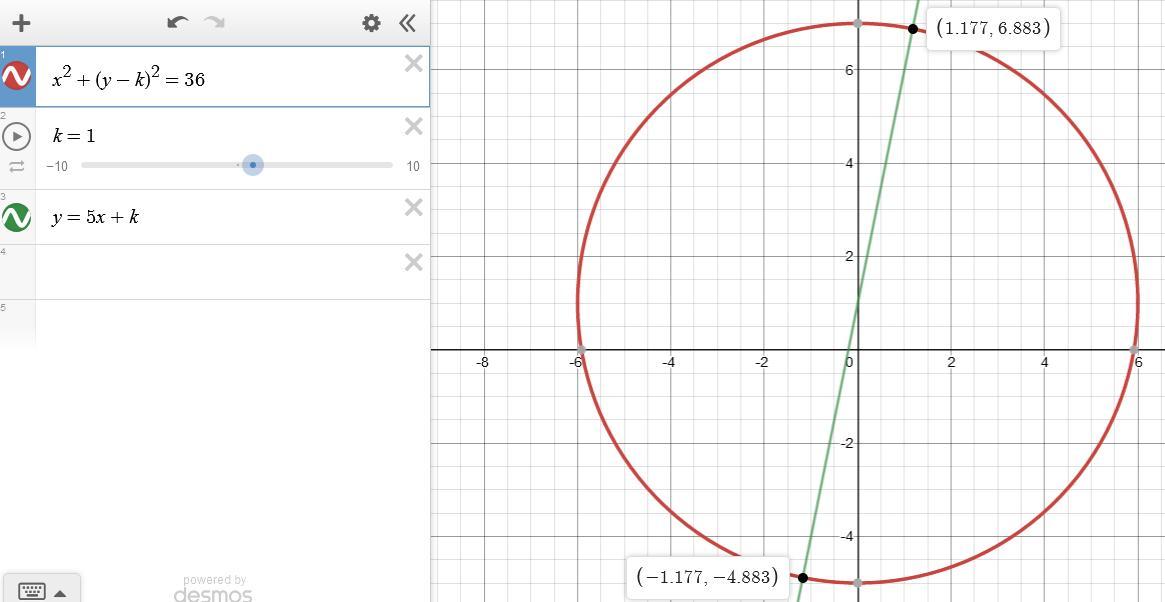1165x602 pixels.
Task: Click the k slider thumb
Action: [x=253, y=165]
